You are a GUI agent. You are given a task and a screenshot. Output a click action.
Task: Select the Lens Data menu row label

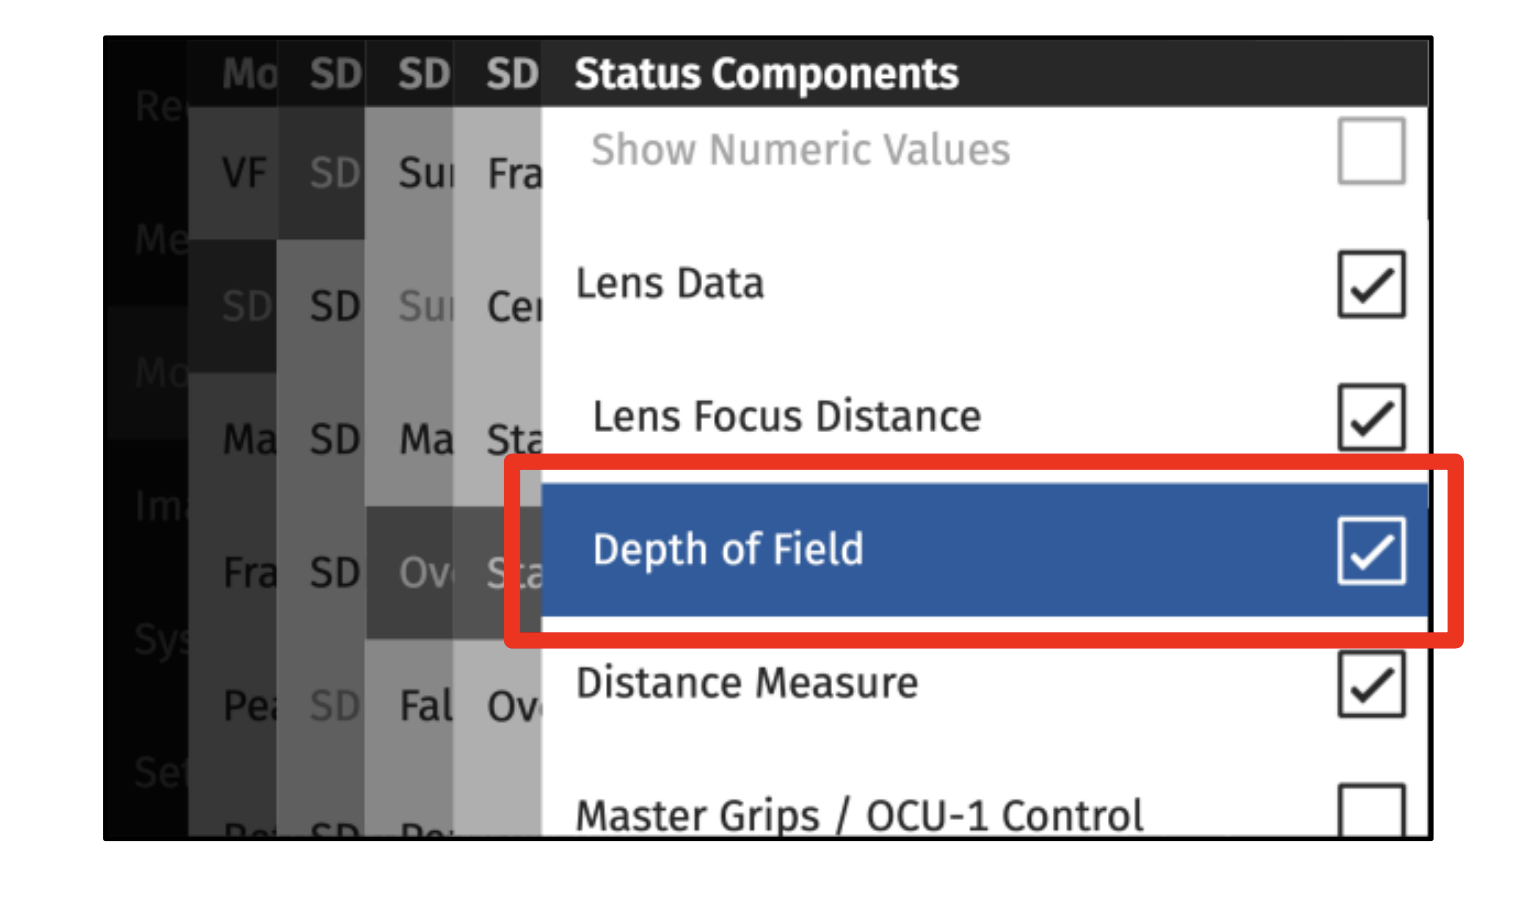point(670,284)
